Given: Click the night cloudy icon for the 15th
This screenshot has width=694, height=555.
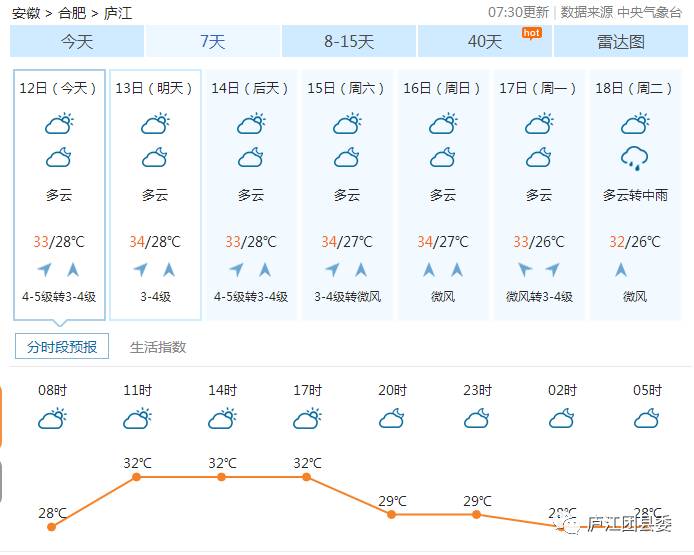Looking at the screenshot, I should coord(347,158).
